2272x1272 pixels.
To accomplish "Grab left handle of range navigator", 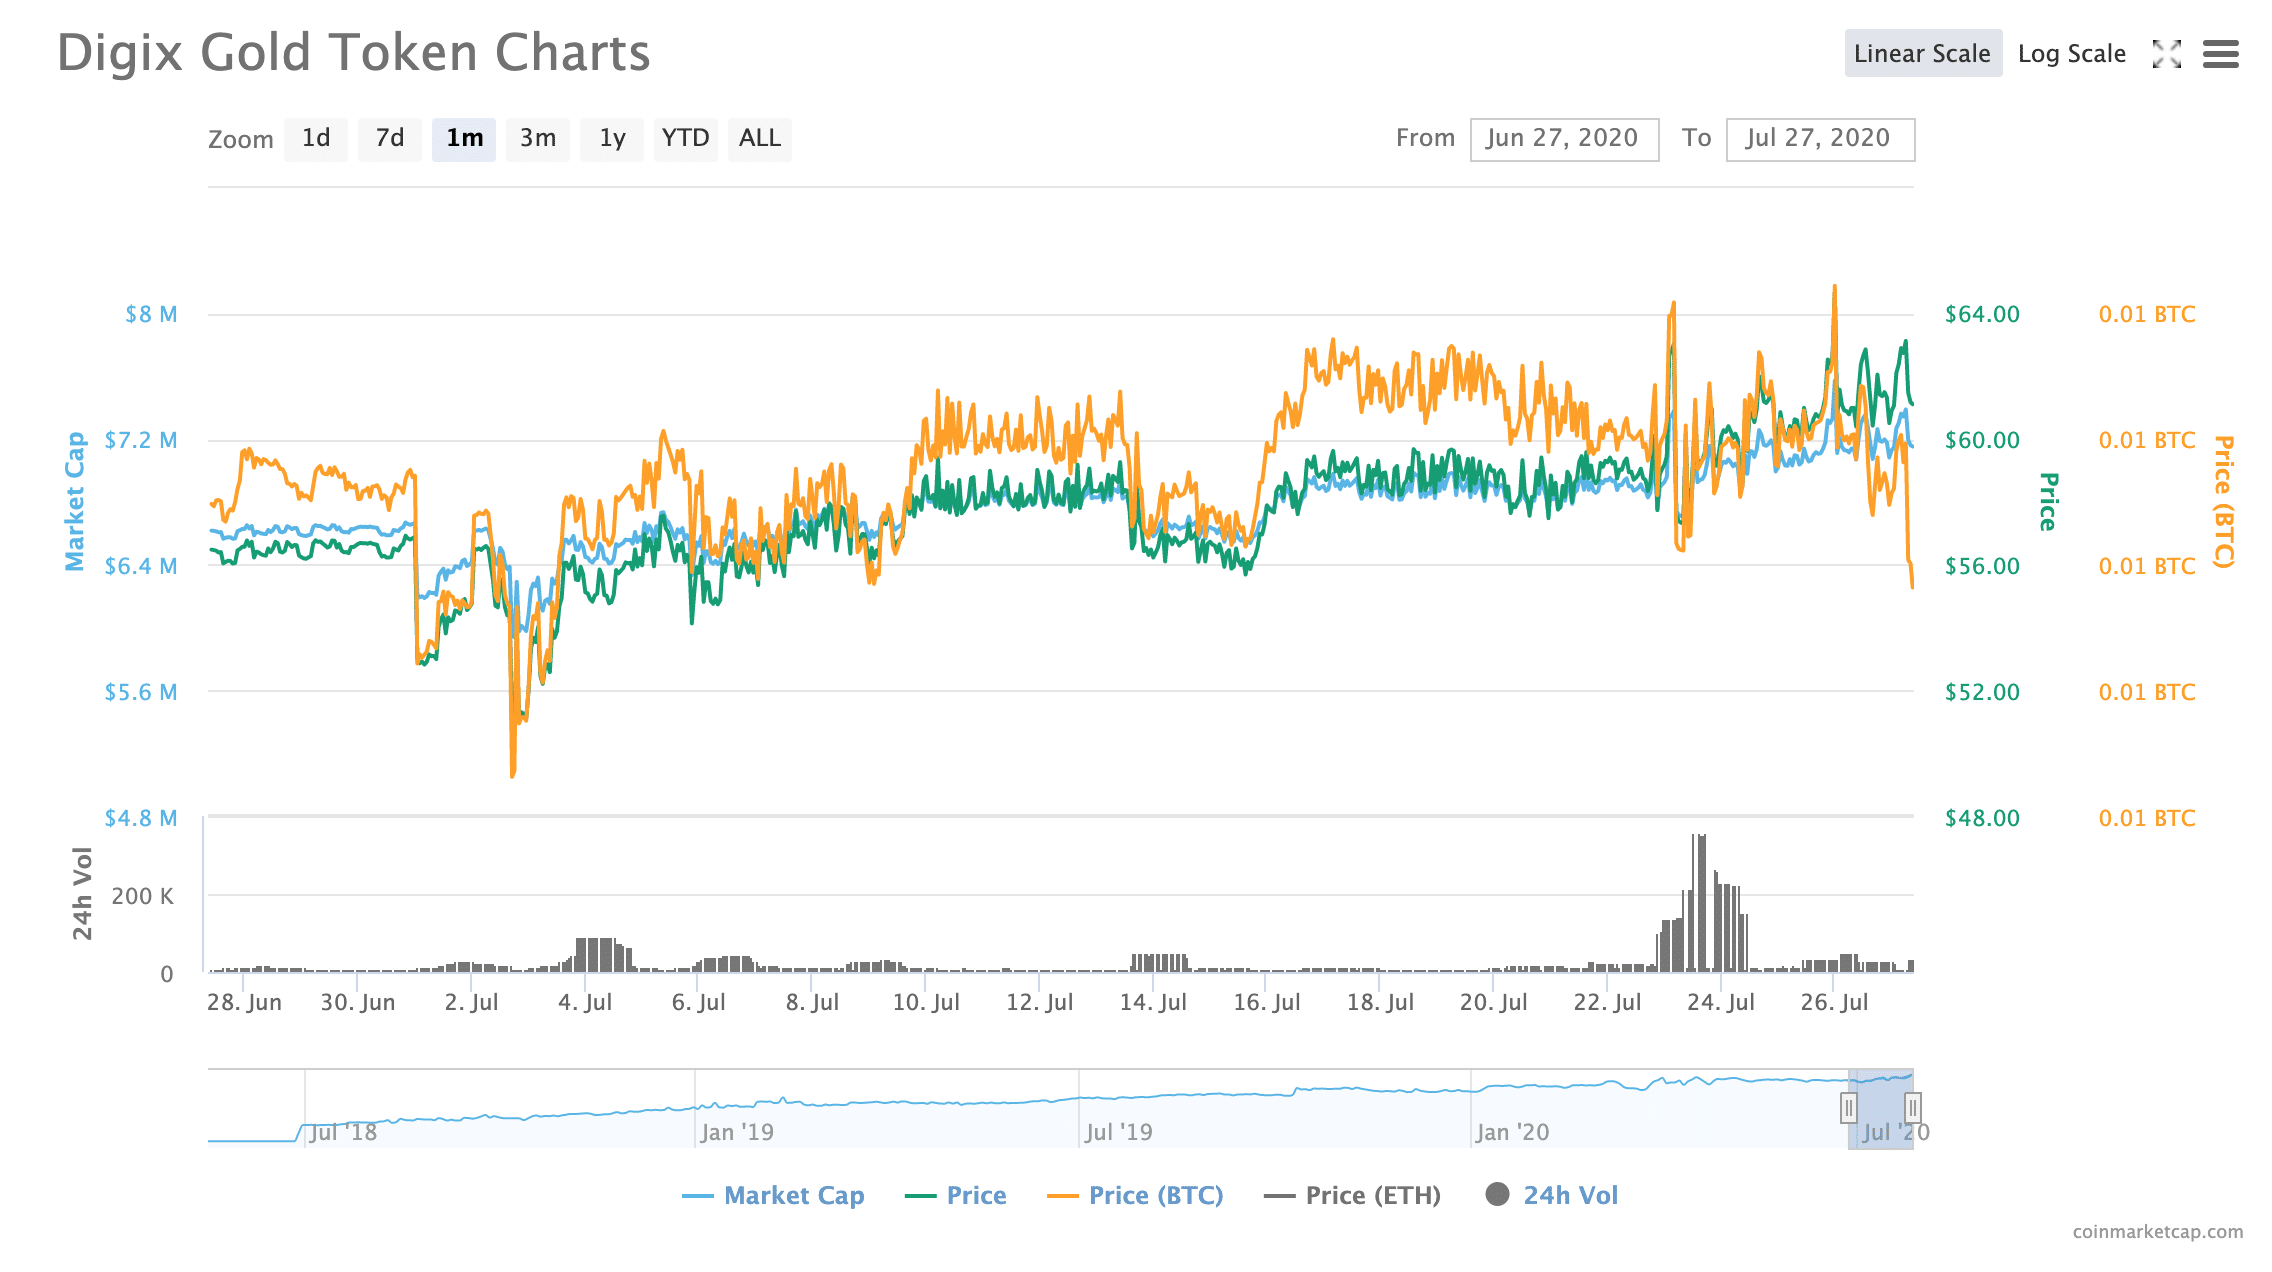I will point(1848,1108).
